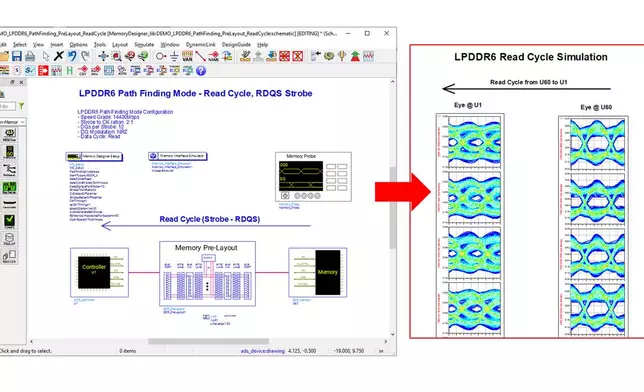Open the Window menu
Screen dimensions: 644x392
click(170, 44)
